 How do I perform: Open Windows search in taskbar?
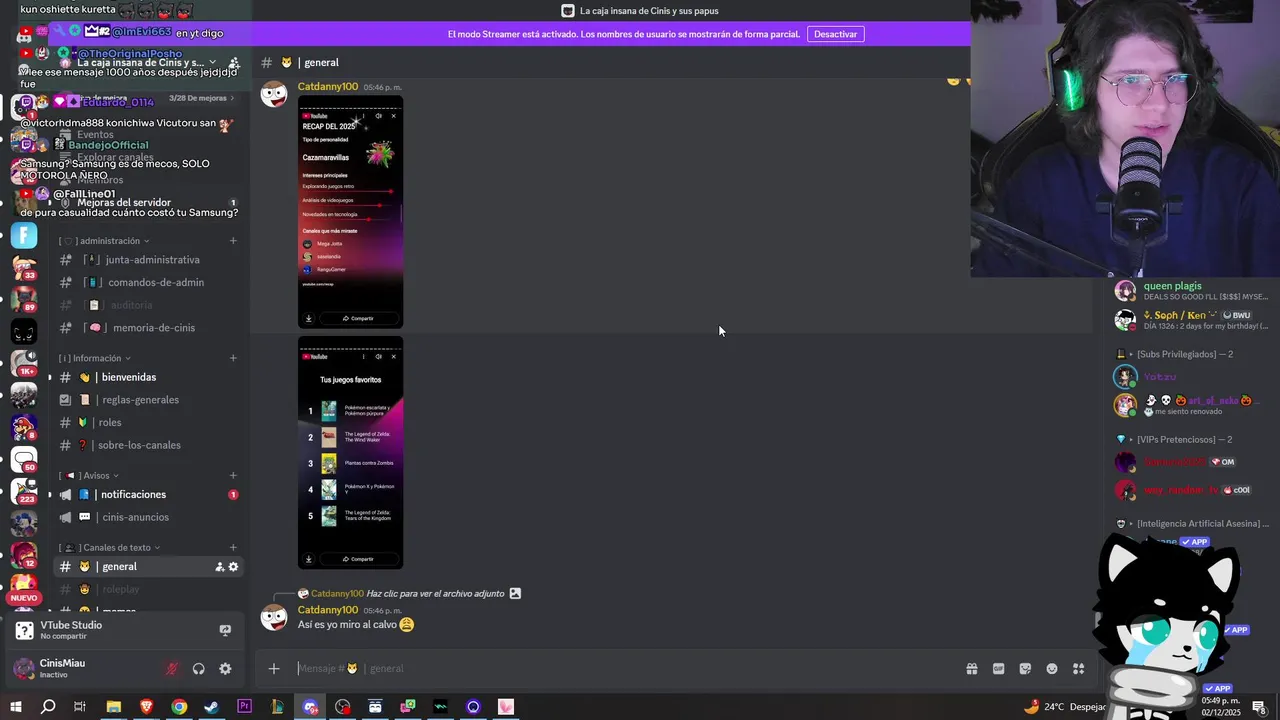click(x=48, y=707)
